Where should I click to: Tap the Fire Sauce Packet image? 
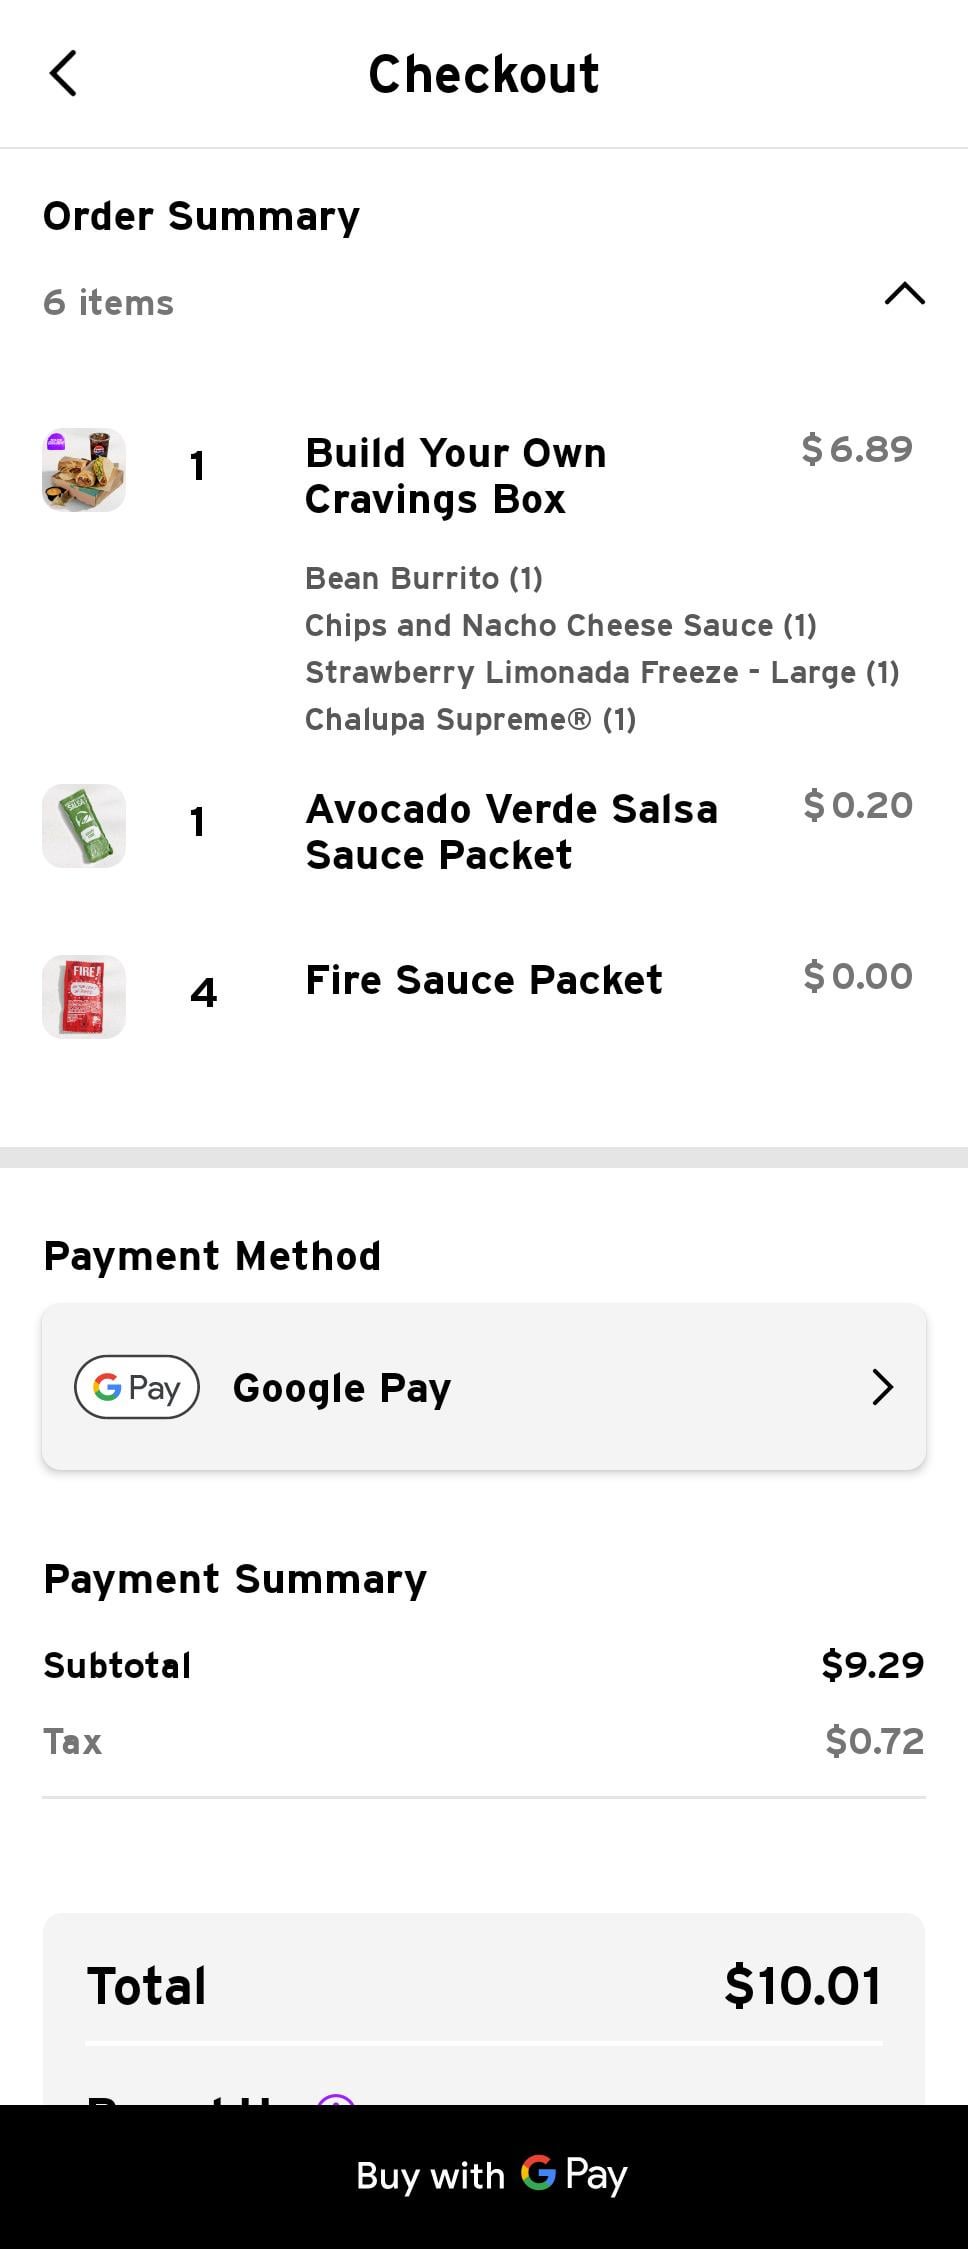click(84, 997)
